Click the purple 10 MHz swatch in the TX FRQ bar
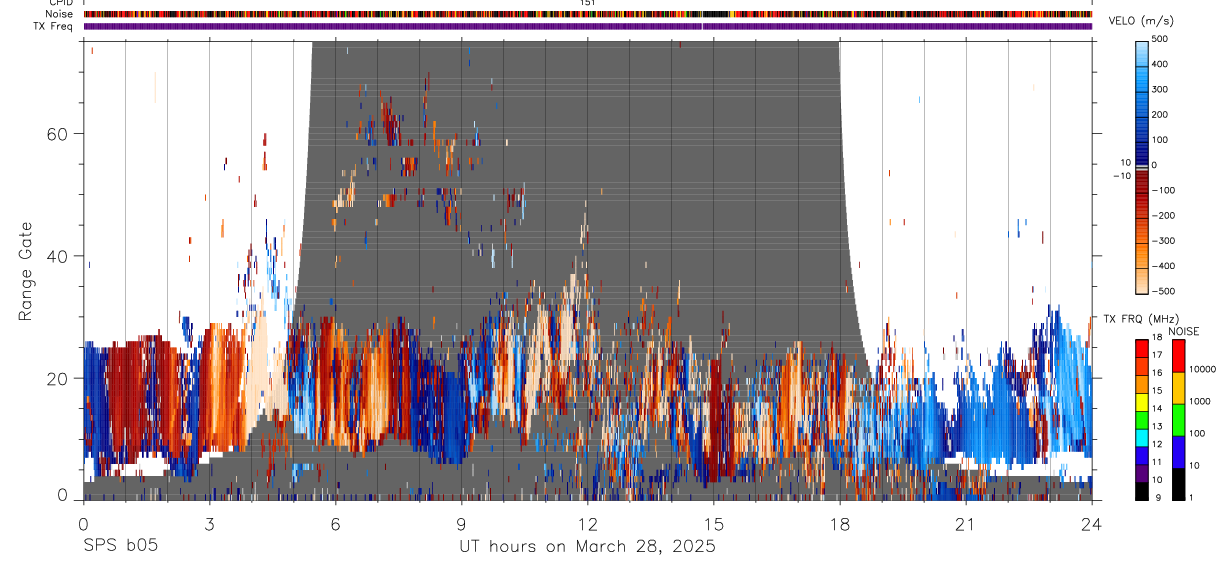Image resolution: width=1228 pixels, height=567 pixels. click(1142, 473)
